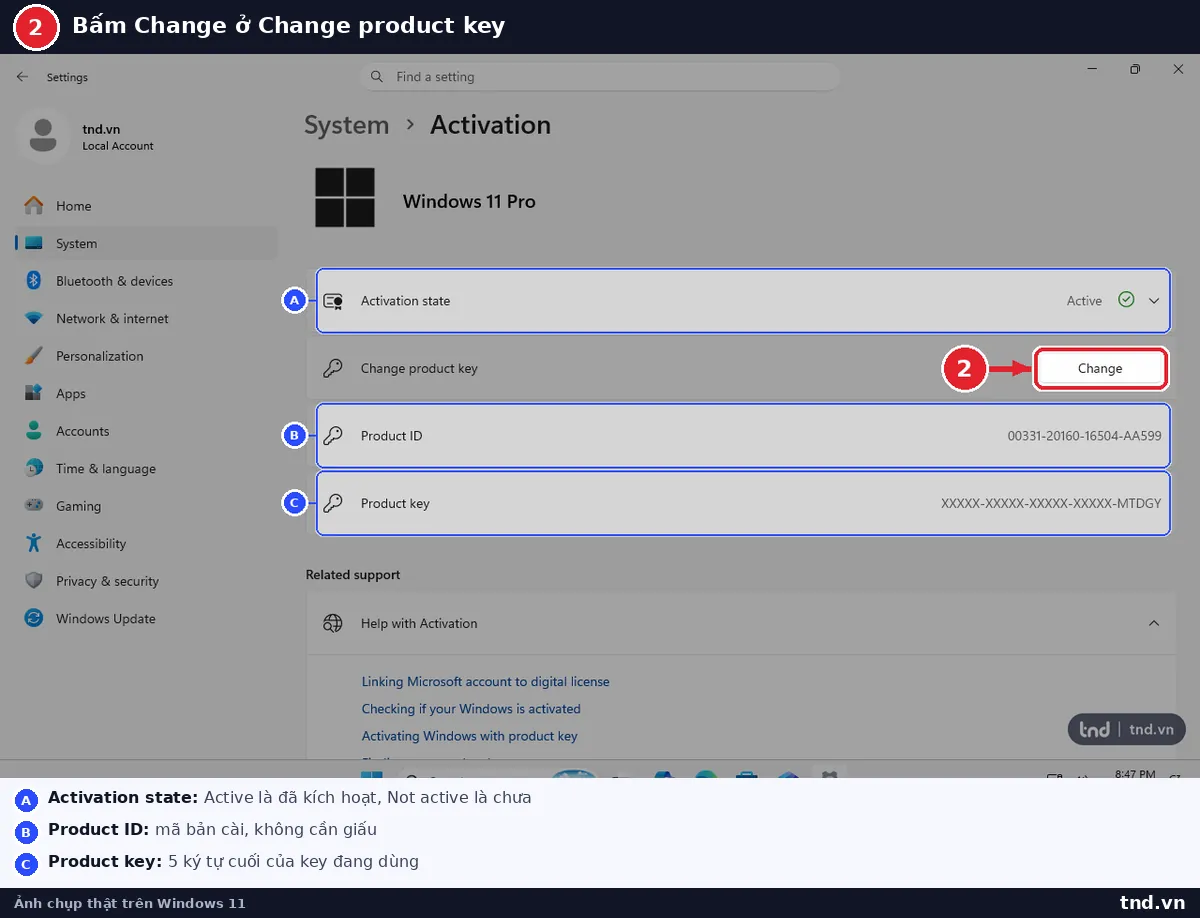1200x918 pixels.
Task: Open Accounts settings
Action: click(146, 431)
